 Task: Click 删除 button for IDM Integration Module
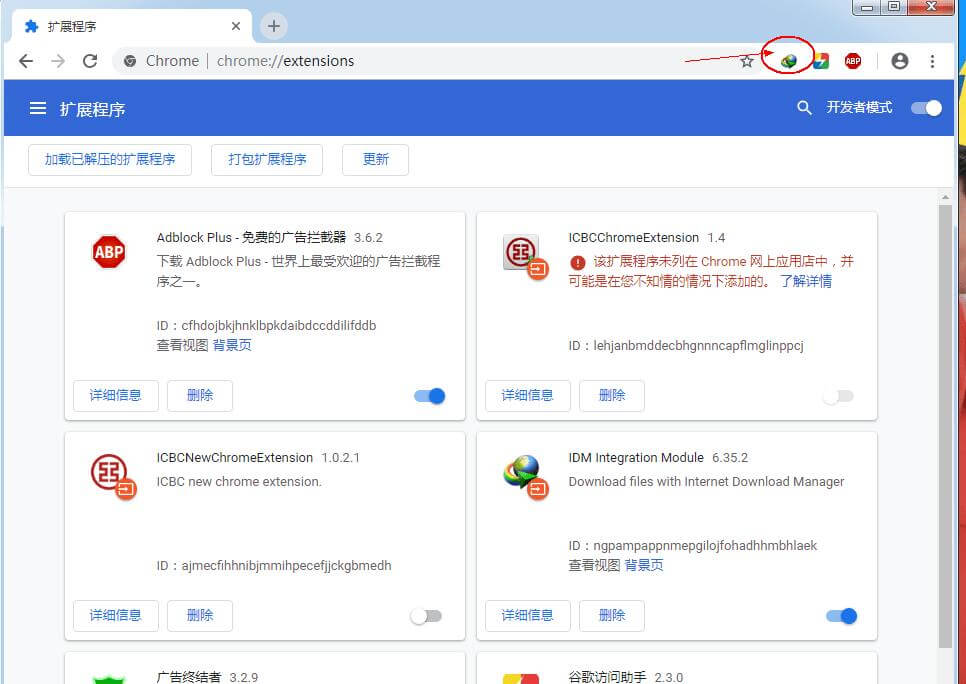(612, 615)
